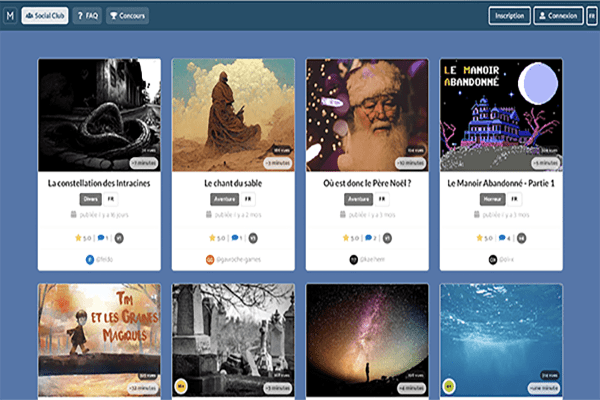Open Tim et les Graines Magiques cover
Image resolution: width=600 pixels, height=400 pixels.
99,340
